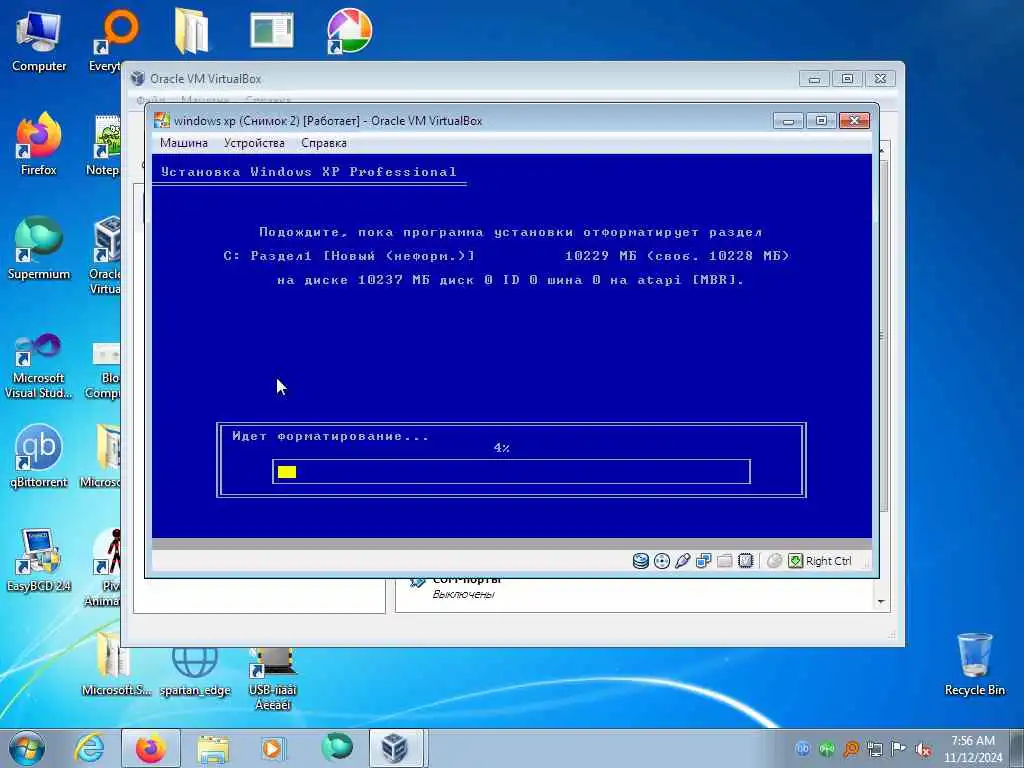The image size is (1024, 768).
Task: Open the Устройства menu
Action: click(x=254, y=143)
